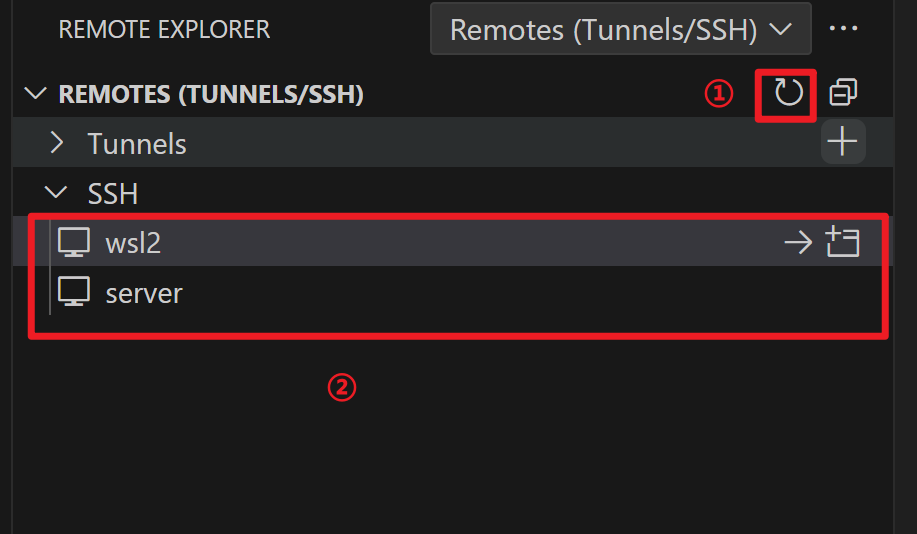
Task: Expand the Tunnels chevron
Action: tap(57, 142)
